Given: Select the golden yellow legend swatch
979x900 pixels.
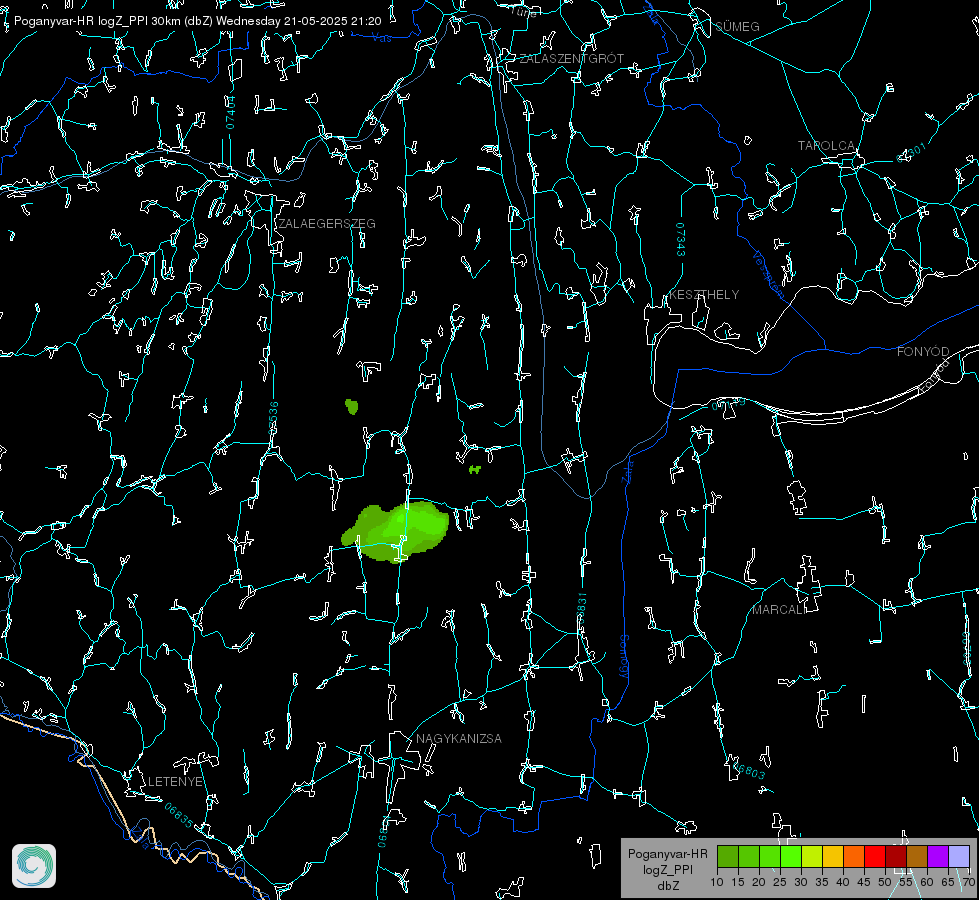Looking at the screenshot, I should point(833,856).
